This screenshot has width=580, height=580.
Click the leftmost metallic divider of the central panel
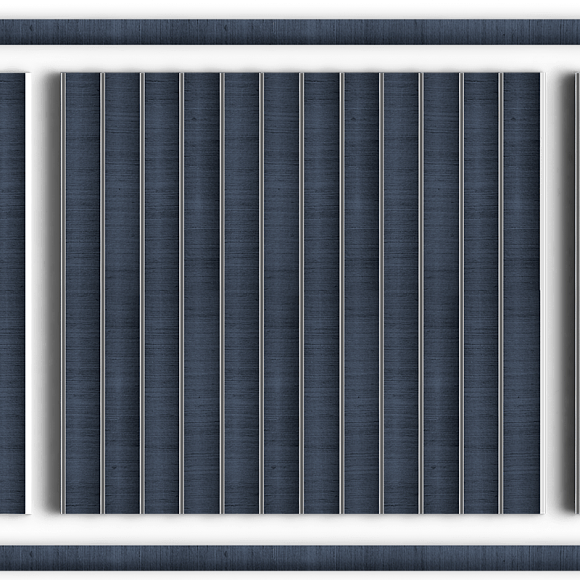pyautogui.click(x=63, y=293)
